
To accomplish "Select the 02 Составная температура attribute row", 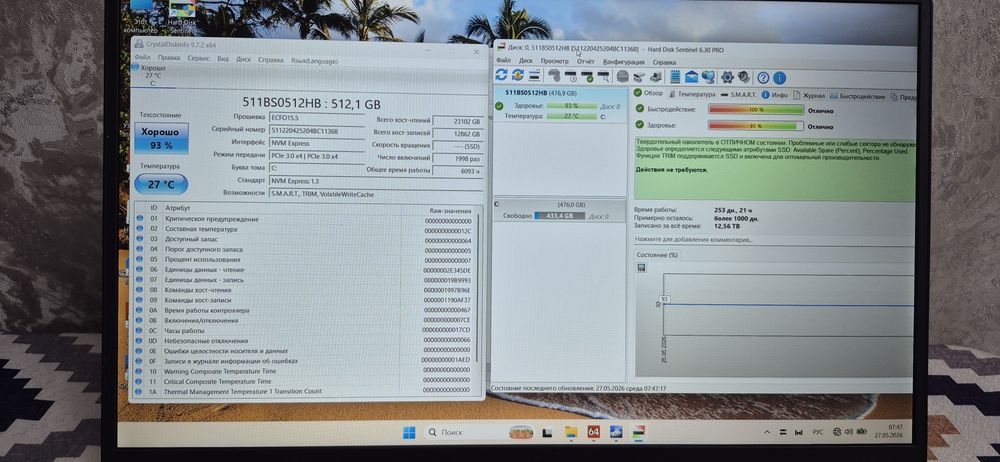I will pos(305,229).
